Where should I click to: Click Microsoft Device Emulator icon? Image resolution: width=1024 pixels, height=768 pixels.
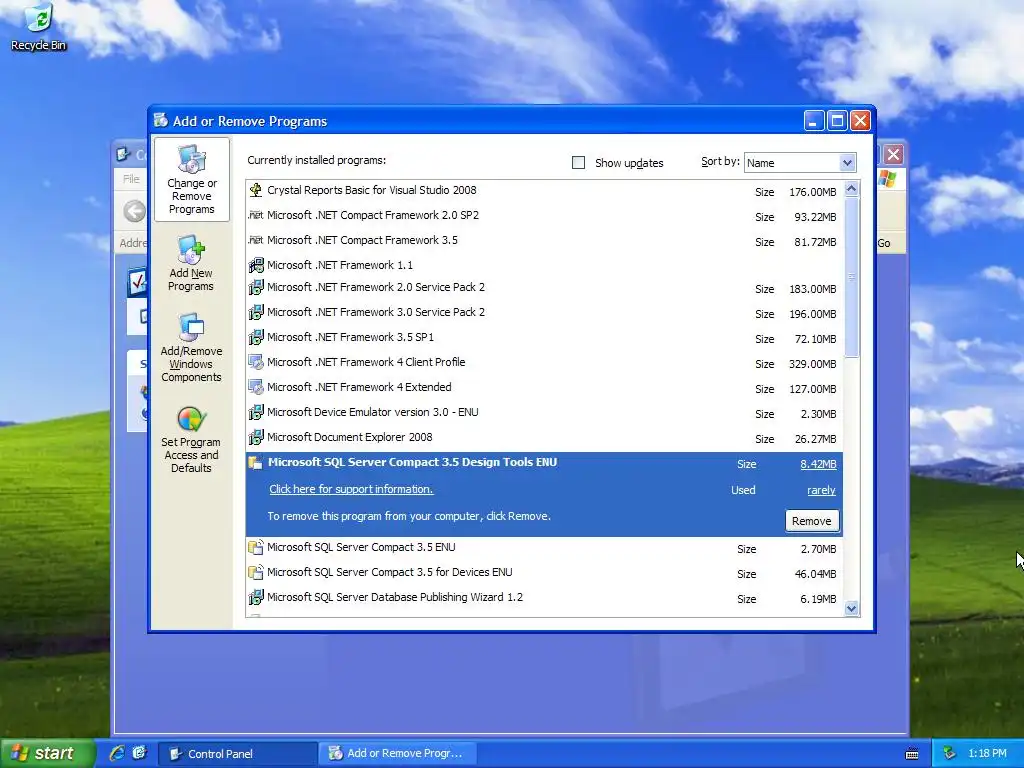point(256,412)
